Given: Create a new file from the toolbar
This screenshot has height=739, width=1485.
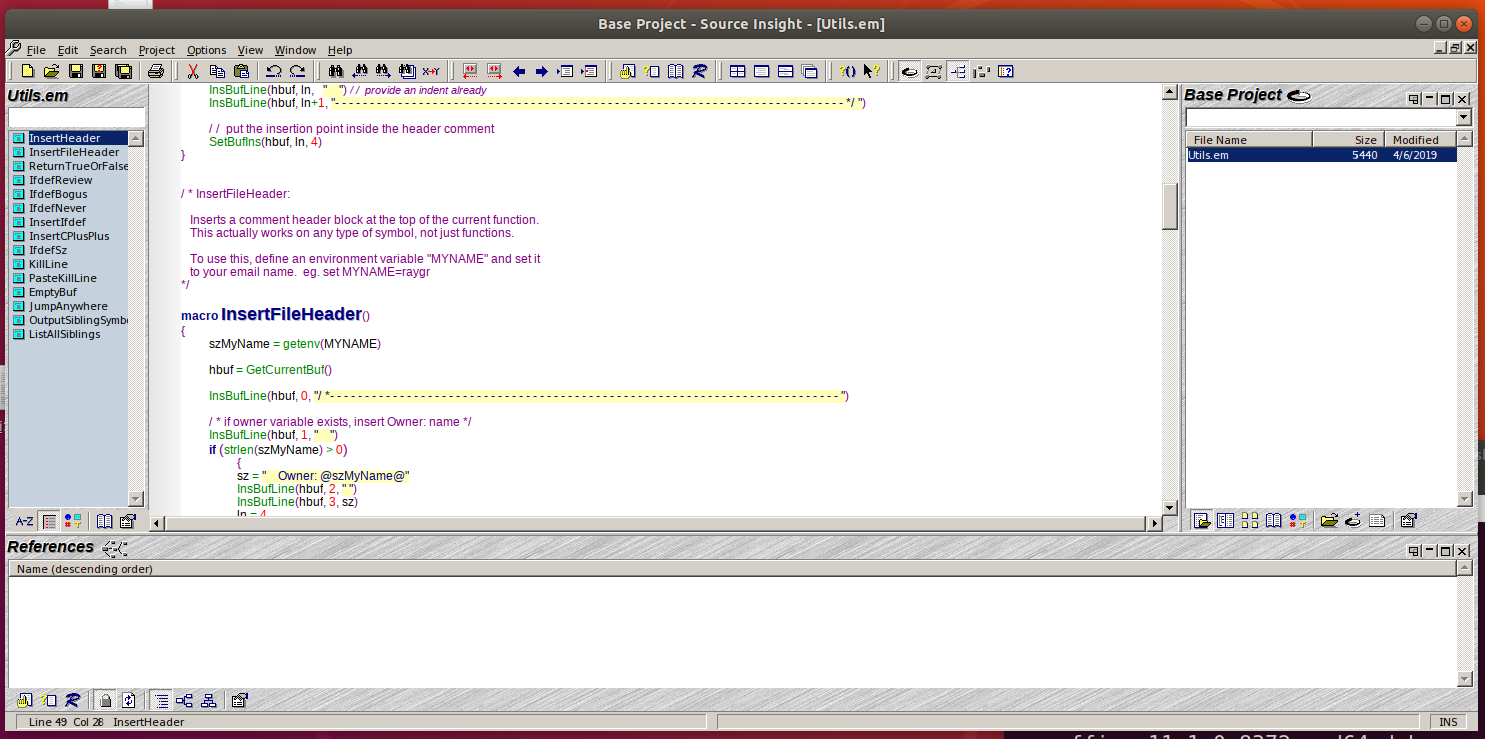Looking at the screenshot, I should coord(27,71).
